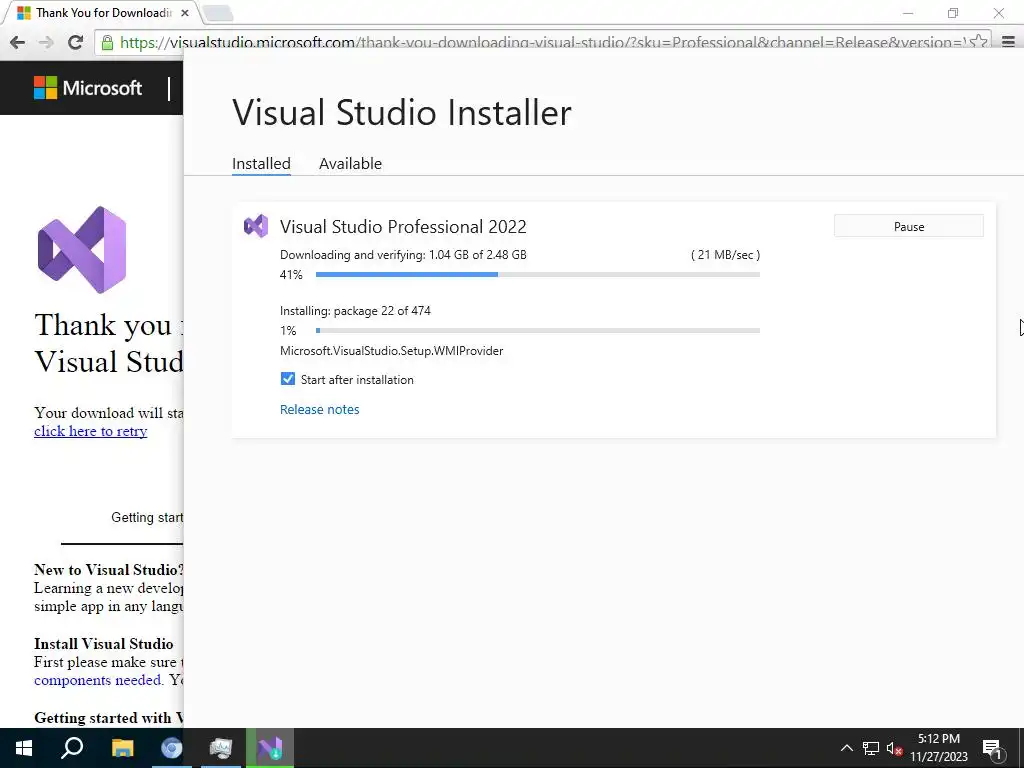Switch to the Available tab
This screenshot has width=1024, height=768.
pos(350,163)
